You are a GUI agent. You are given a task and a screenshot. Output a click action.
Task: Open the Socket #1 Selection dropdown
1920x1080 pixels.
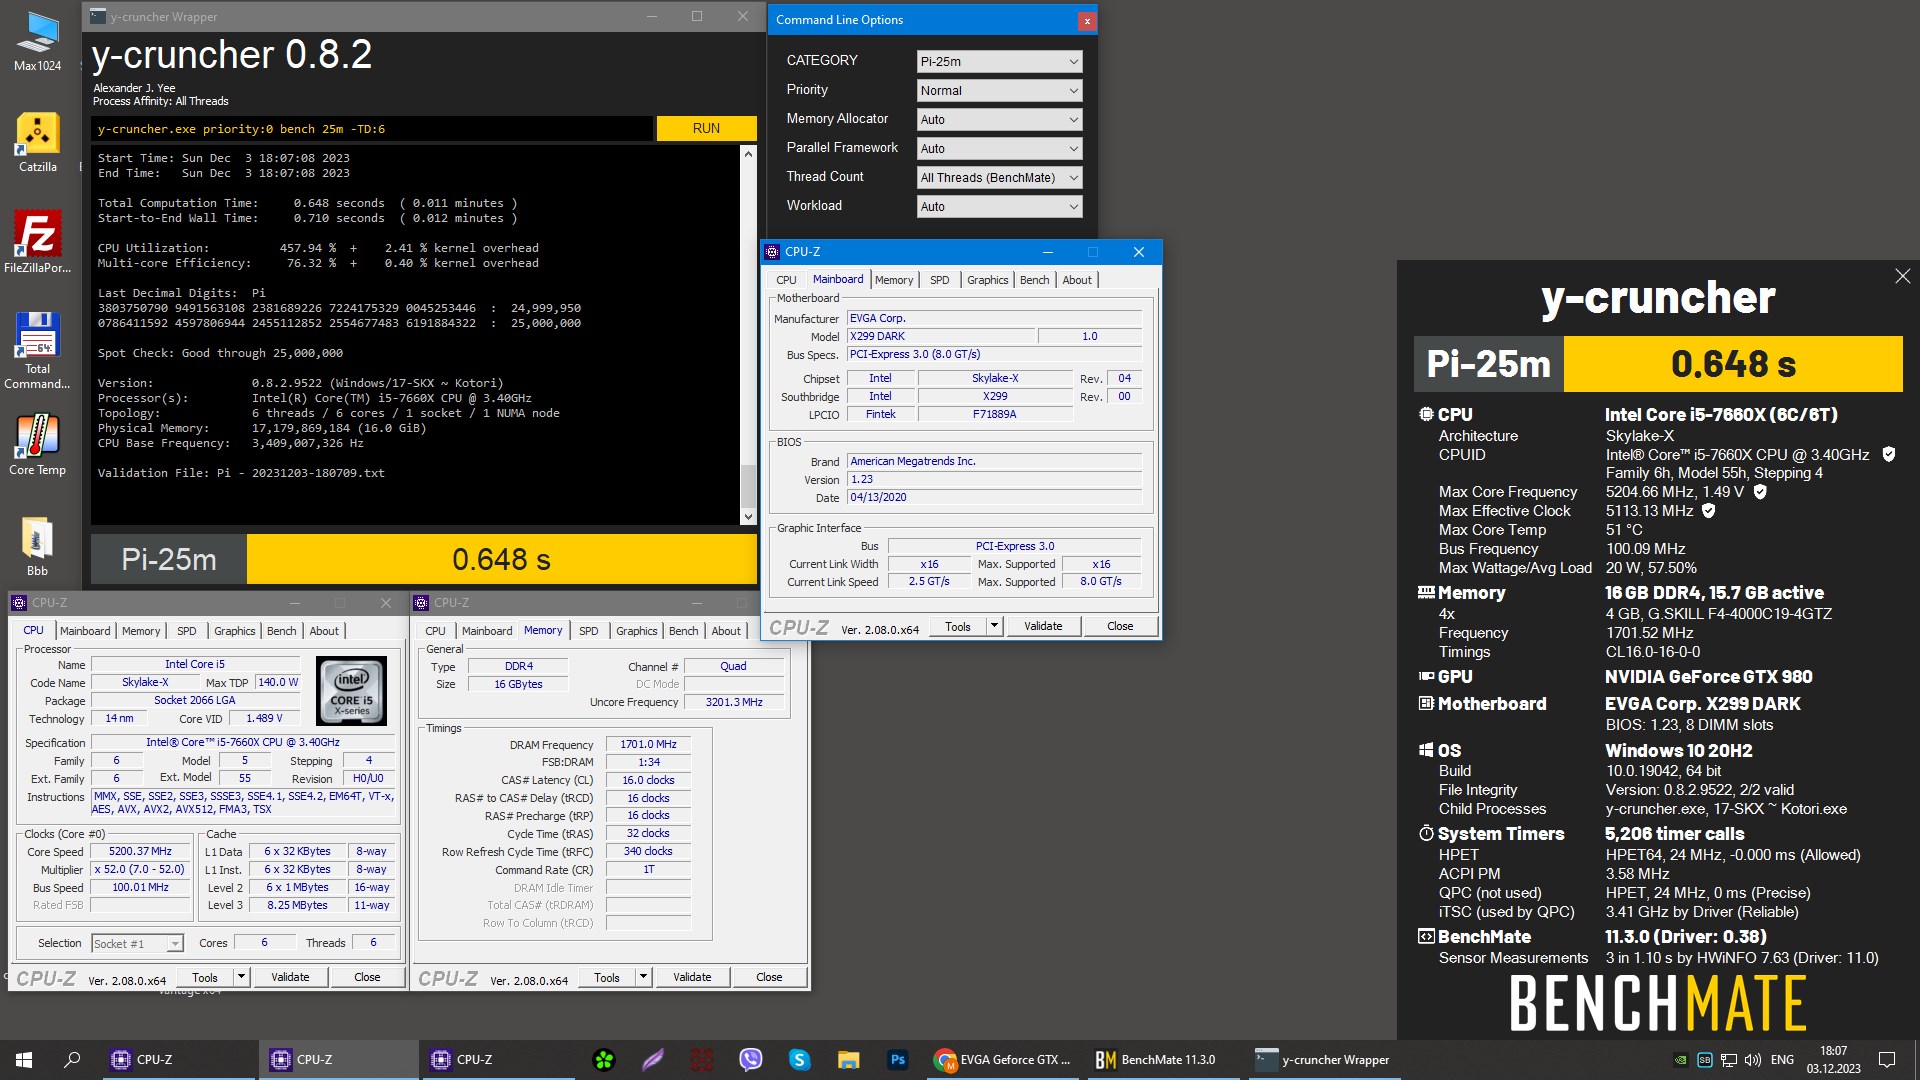tap(137, 943)
